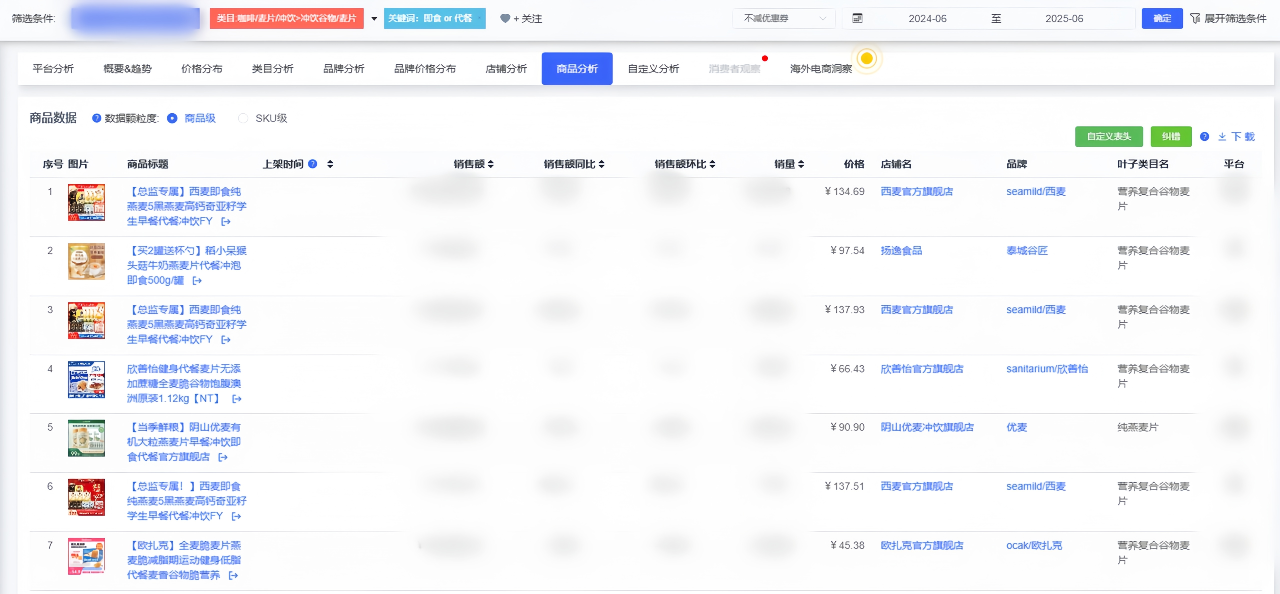The image size is (1280, 594).
Task: Open external link icon for product row 3
Action: (226, 339)
